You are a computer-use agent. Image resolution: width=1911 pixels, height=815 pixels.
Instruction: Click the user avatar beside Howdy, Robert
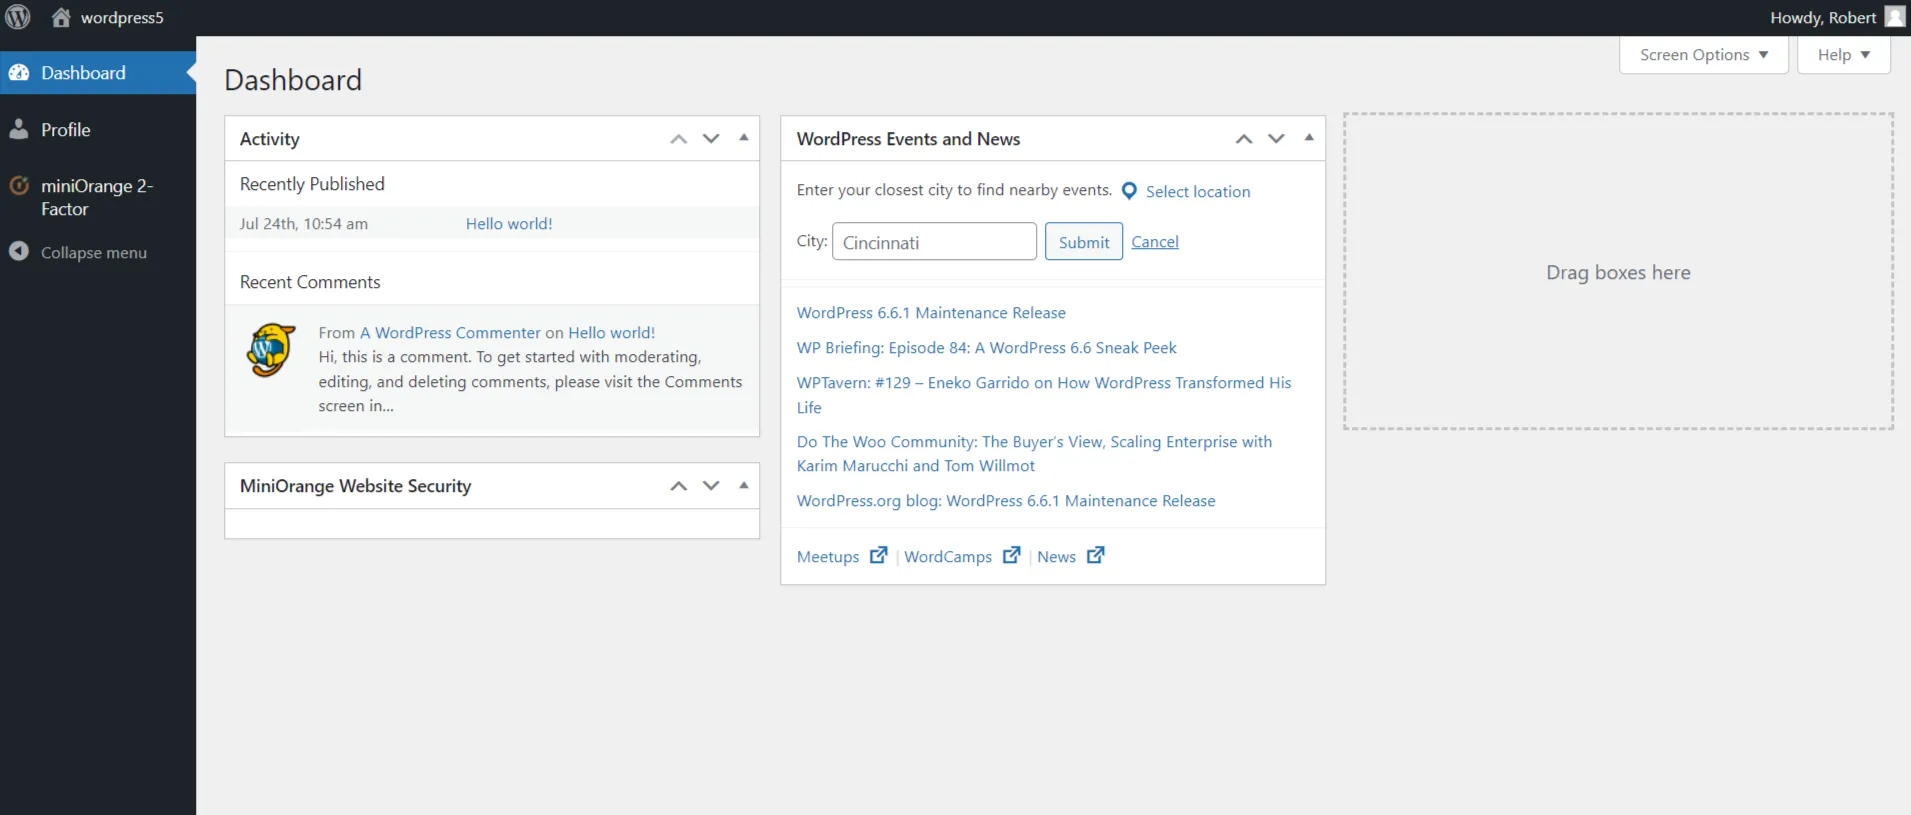click(1894, 17)
